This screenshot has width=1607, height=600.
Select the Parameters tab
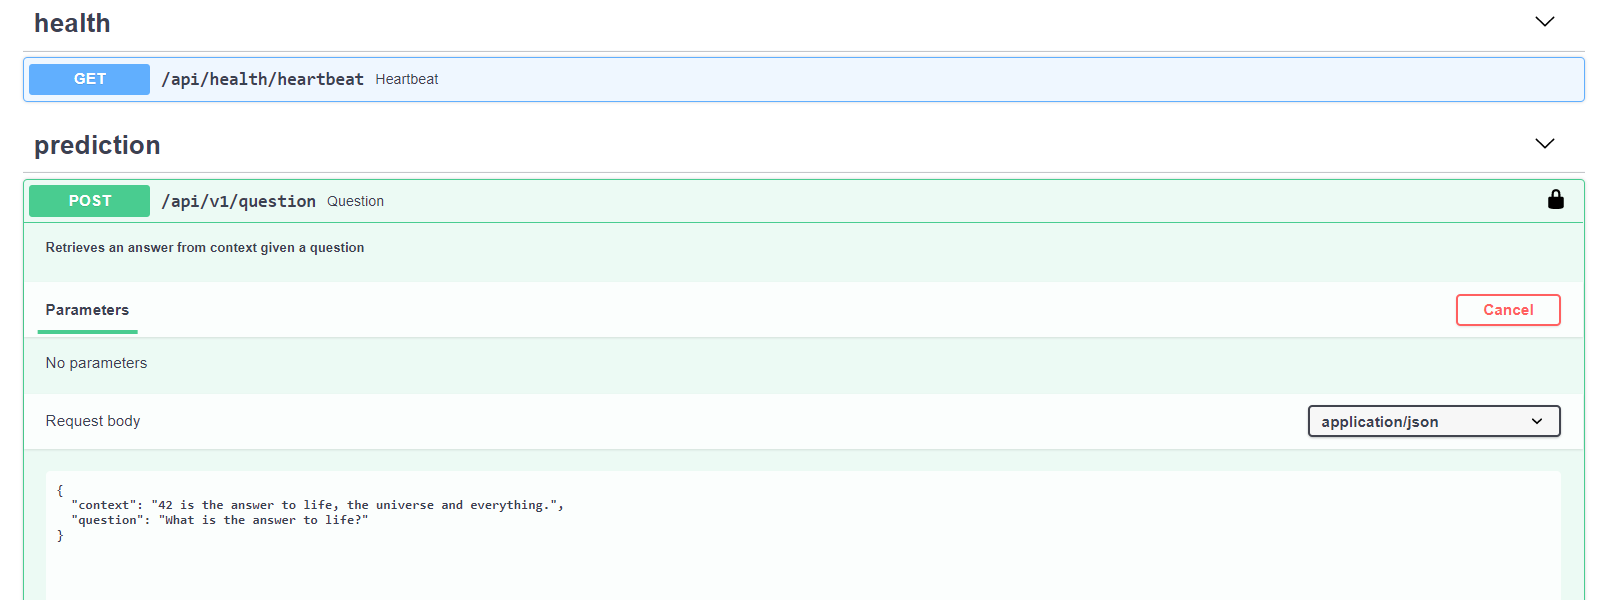click(x=87, y=310)
